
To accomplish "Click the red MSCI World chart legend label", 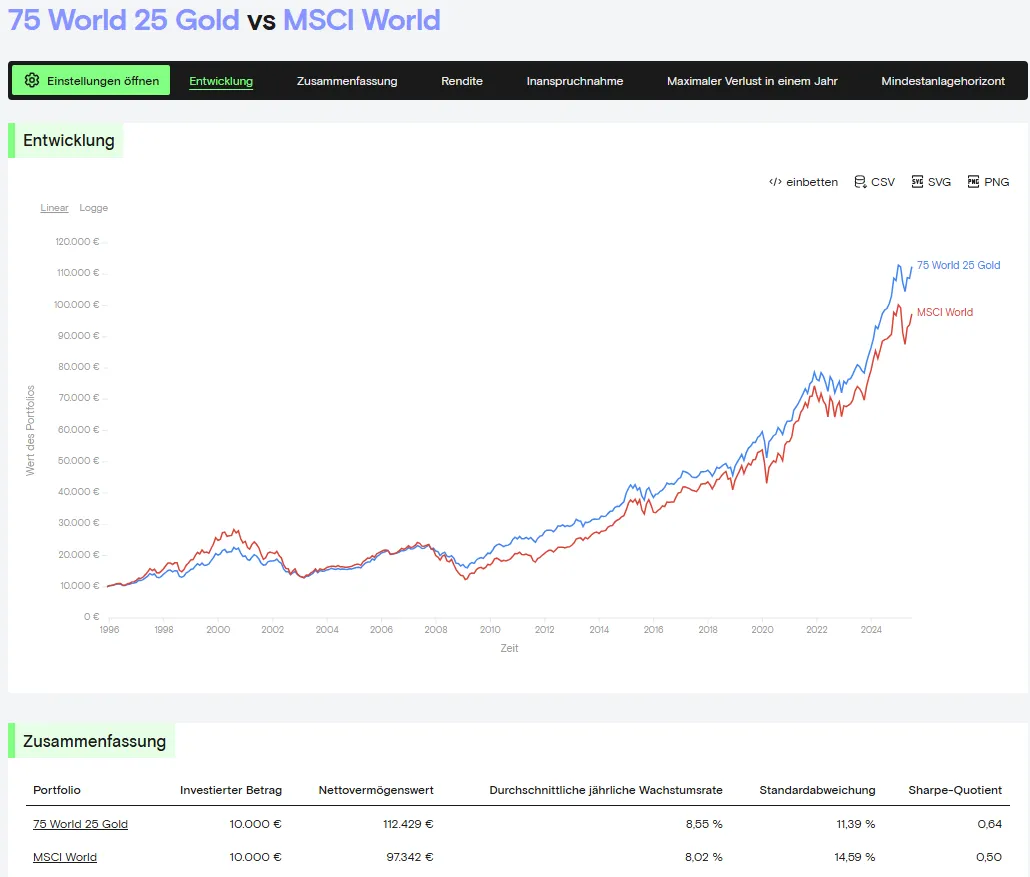I will [944, 312].
